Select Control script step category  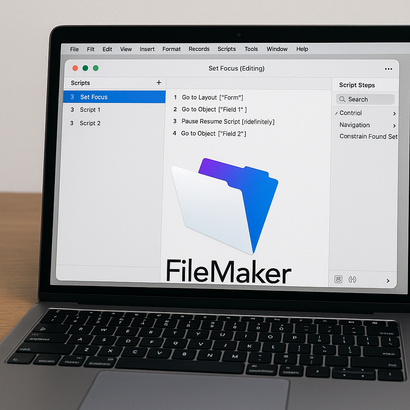[x=351, y=113]
